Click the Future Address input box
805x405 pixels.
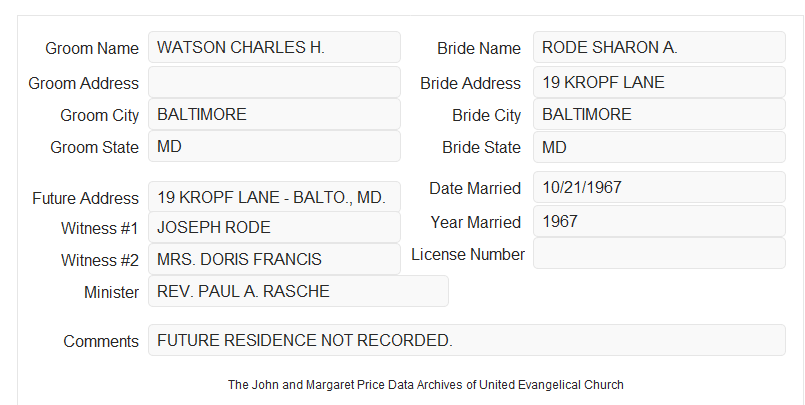pyautogui.click(x=274, y=197)
